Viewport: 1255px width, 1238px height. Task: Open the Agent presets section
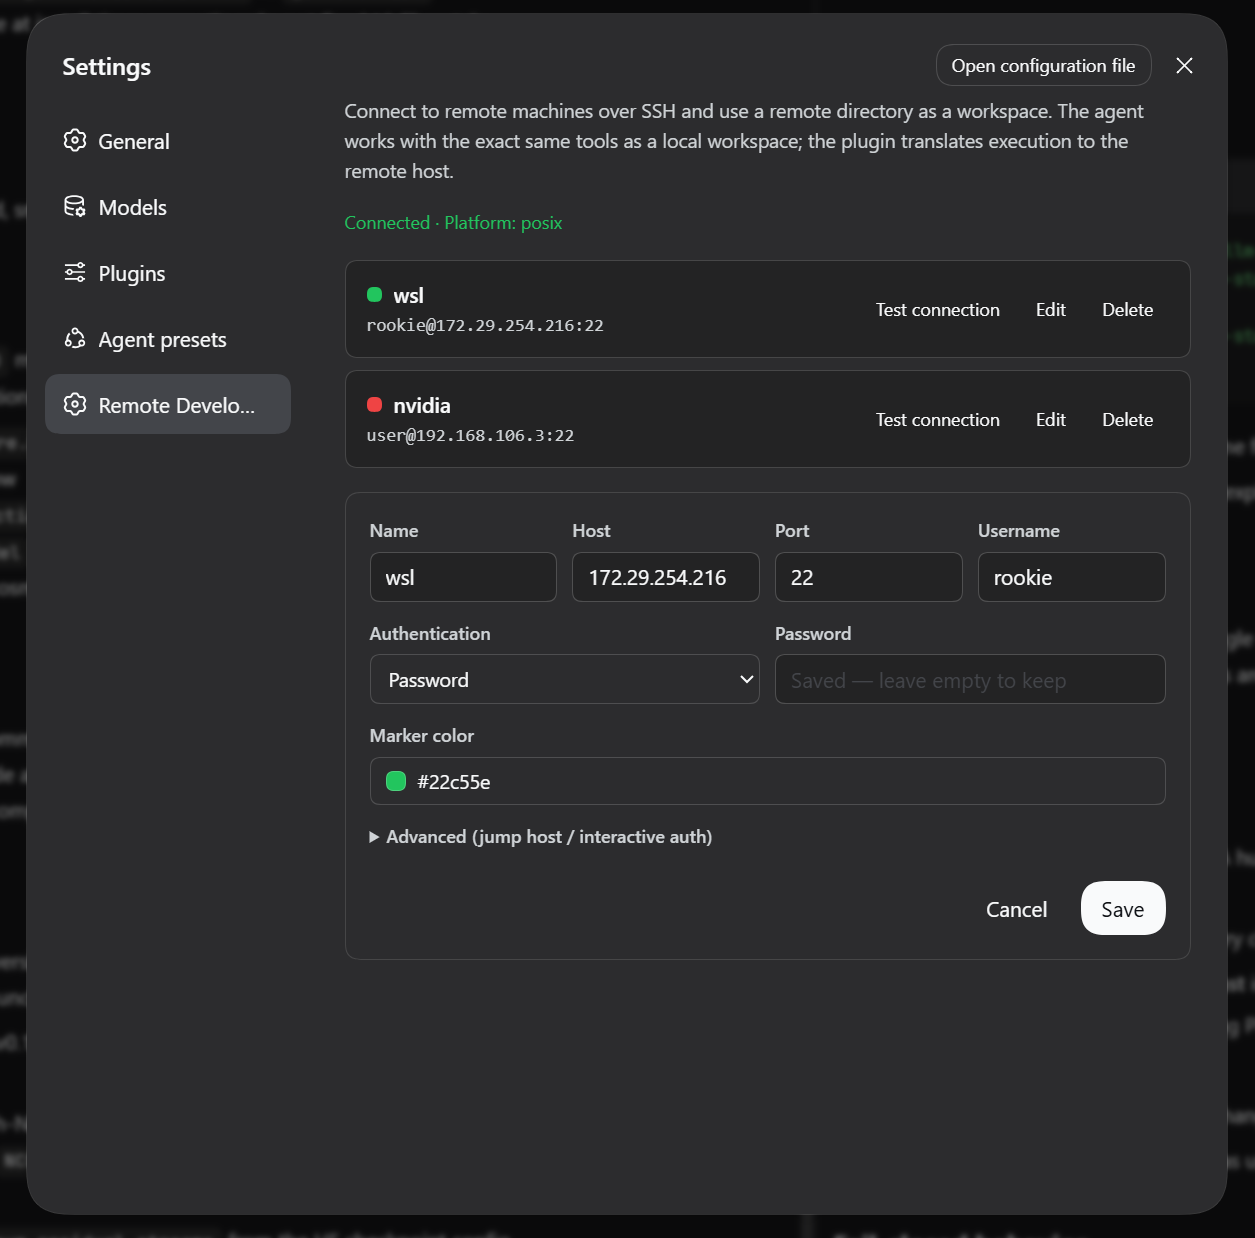[168, 339]
